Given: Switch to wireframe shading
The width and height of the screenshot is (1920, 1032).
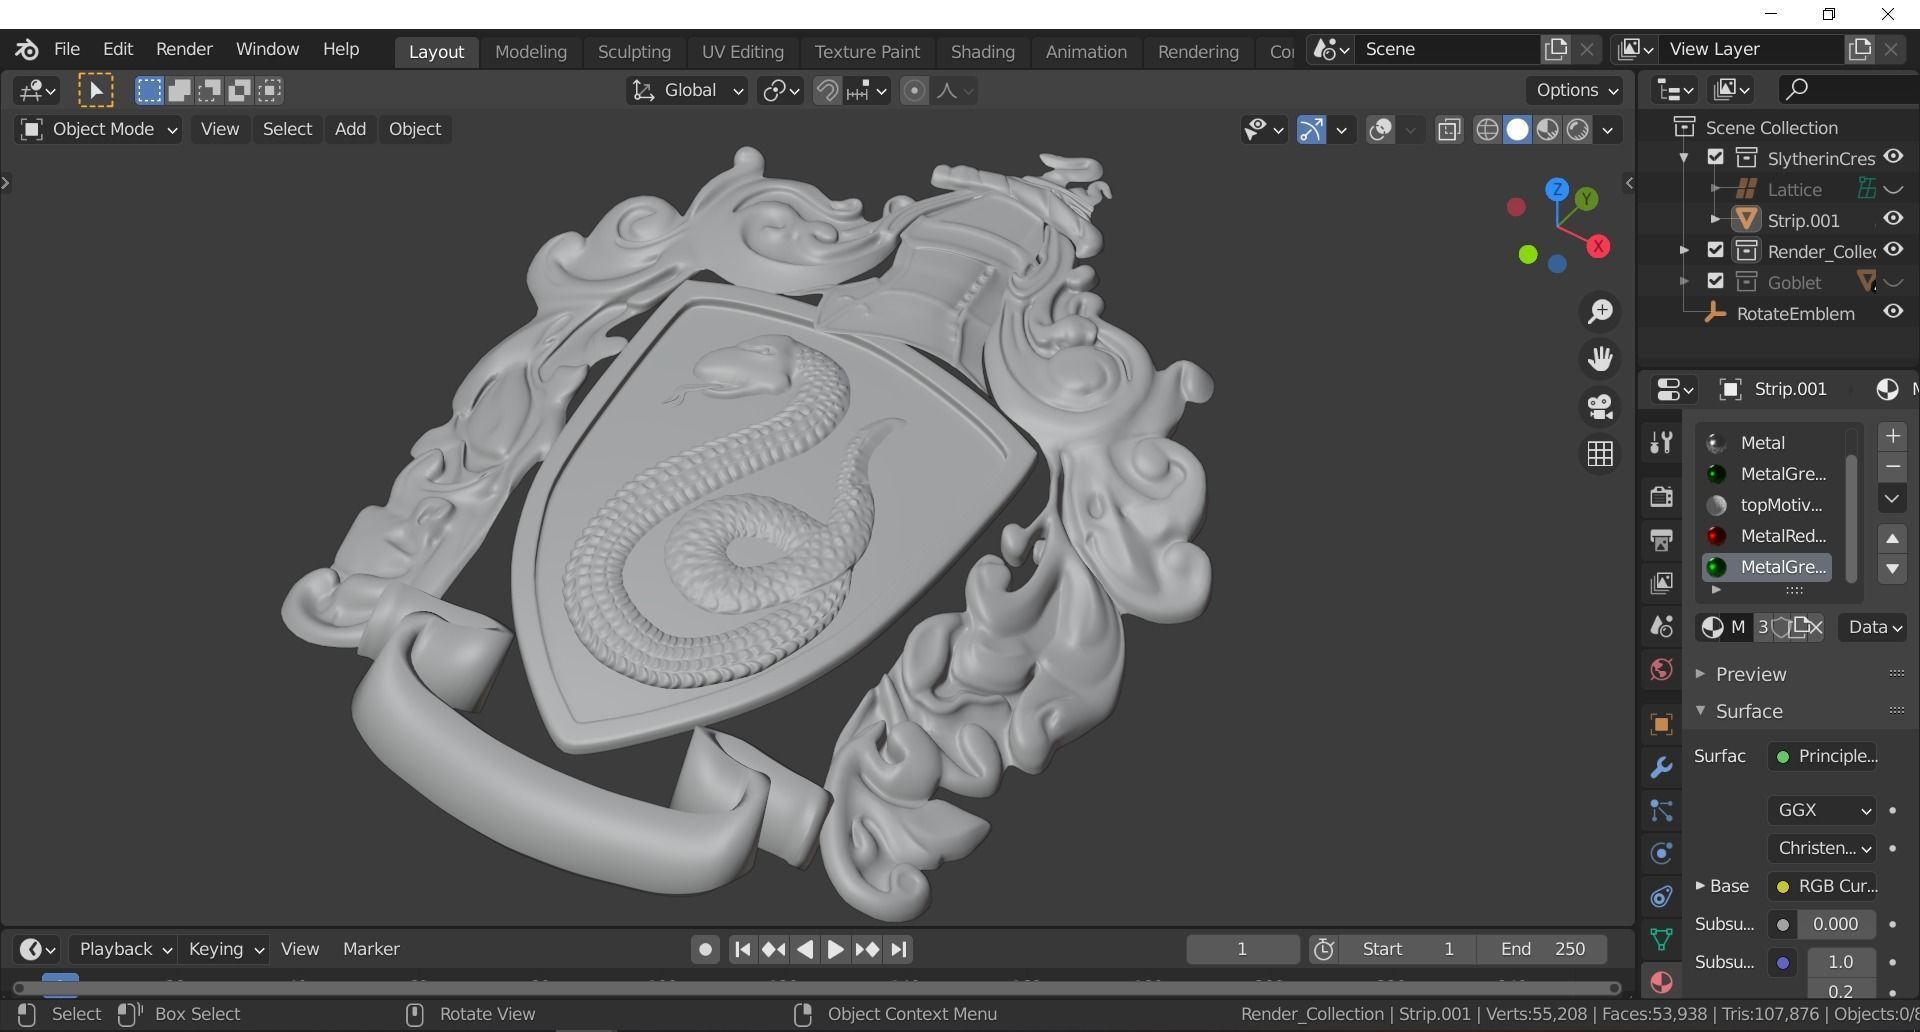Looking at the screenshot, I should coord(1487,130).
